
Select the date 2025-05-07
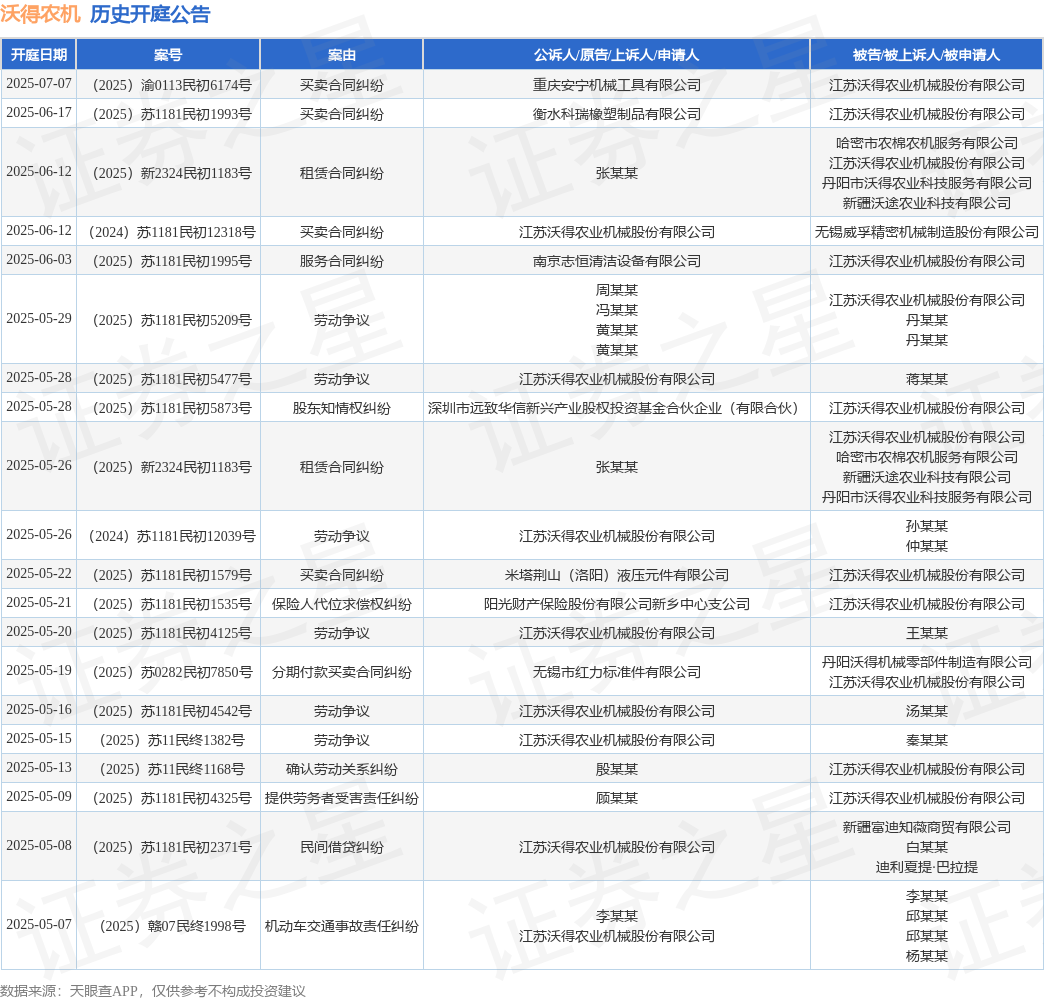39,925
